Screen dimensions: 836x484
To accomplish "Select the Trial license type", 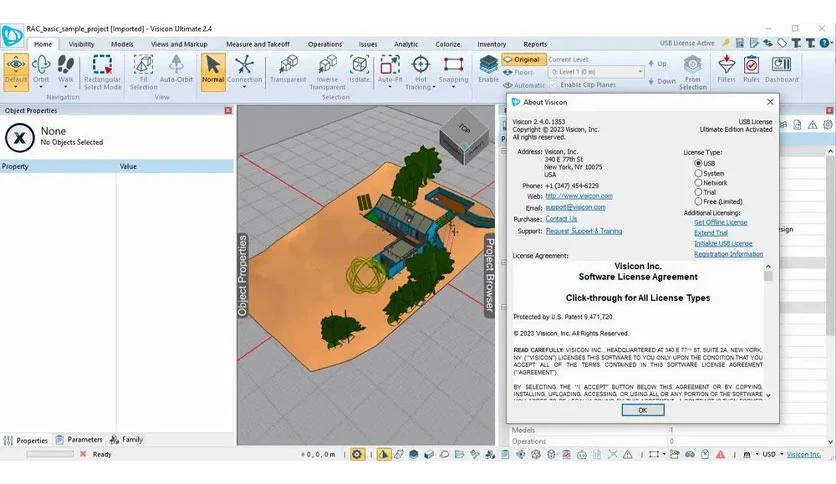I will point(698,192).
